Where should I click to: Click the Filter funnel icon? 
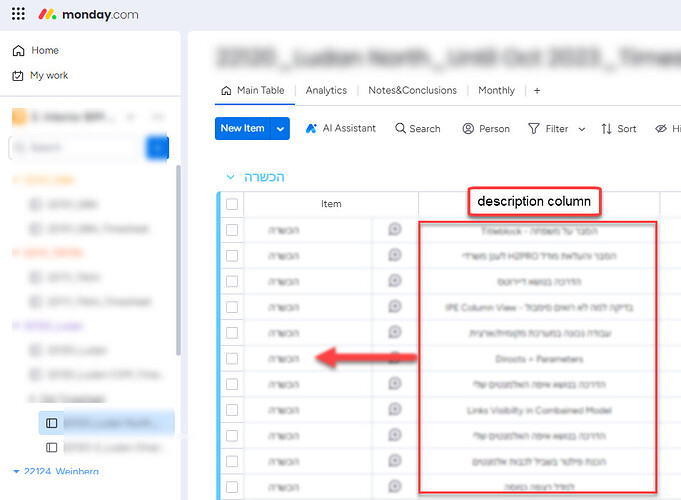click(x=534, y=129)
